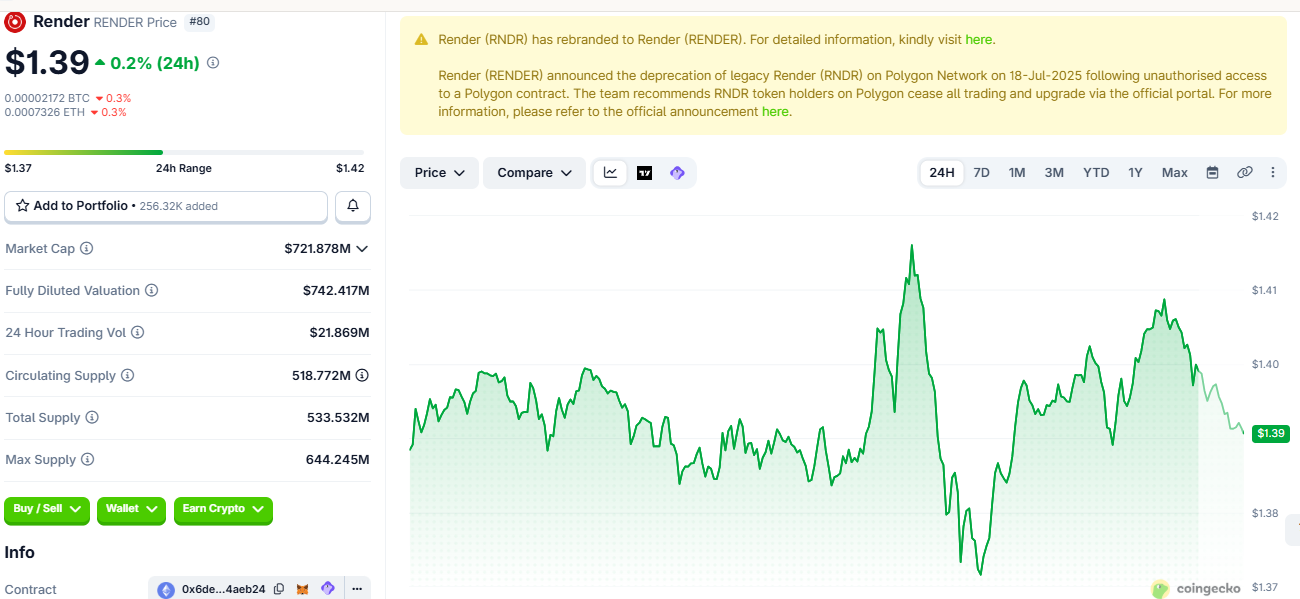1300x599 pixels.
Task: Click purple icon next to MetaMask fox in Contract row
Action: click(327, 589)
